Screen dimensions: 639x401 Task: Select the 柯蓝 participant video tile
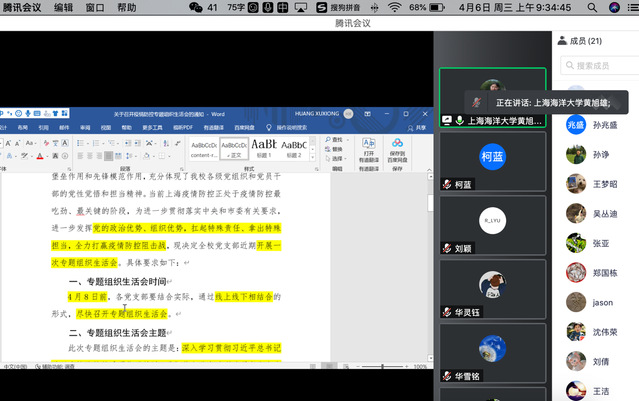click(x=491, y=161)
